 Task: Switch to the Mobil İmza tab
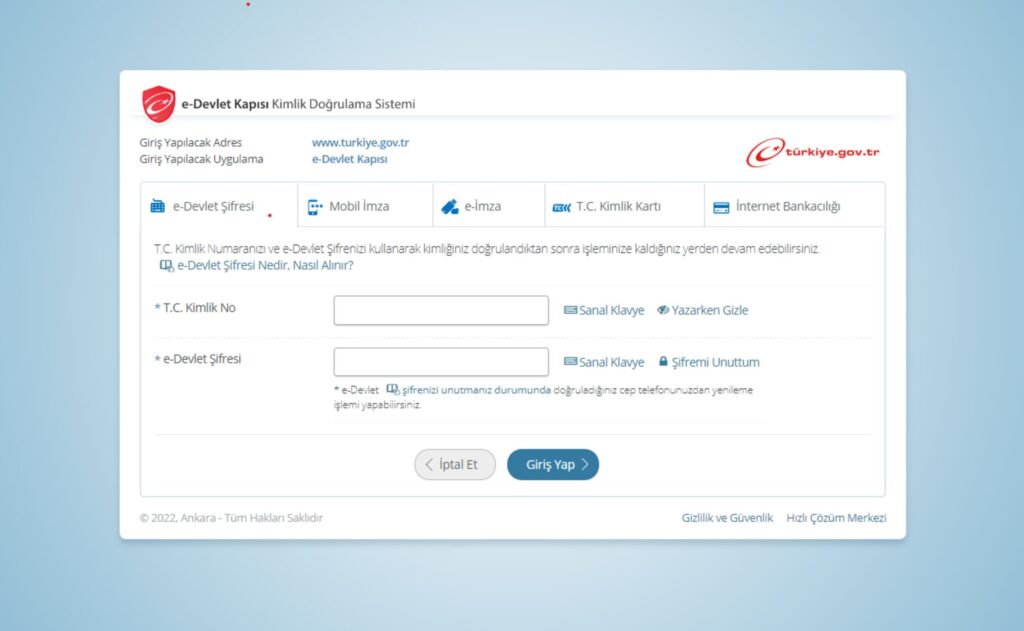[358, 207]
